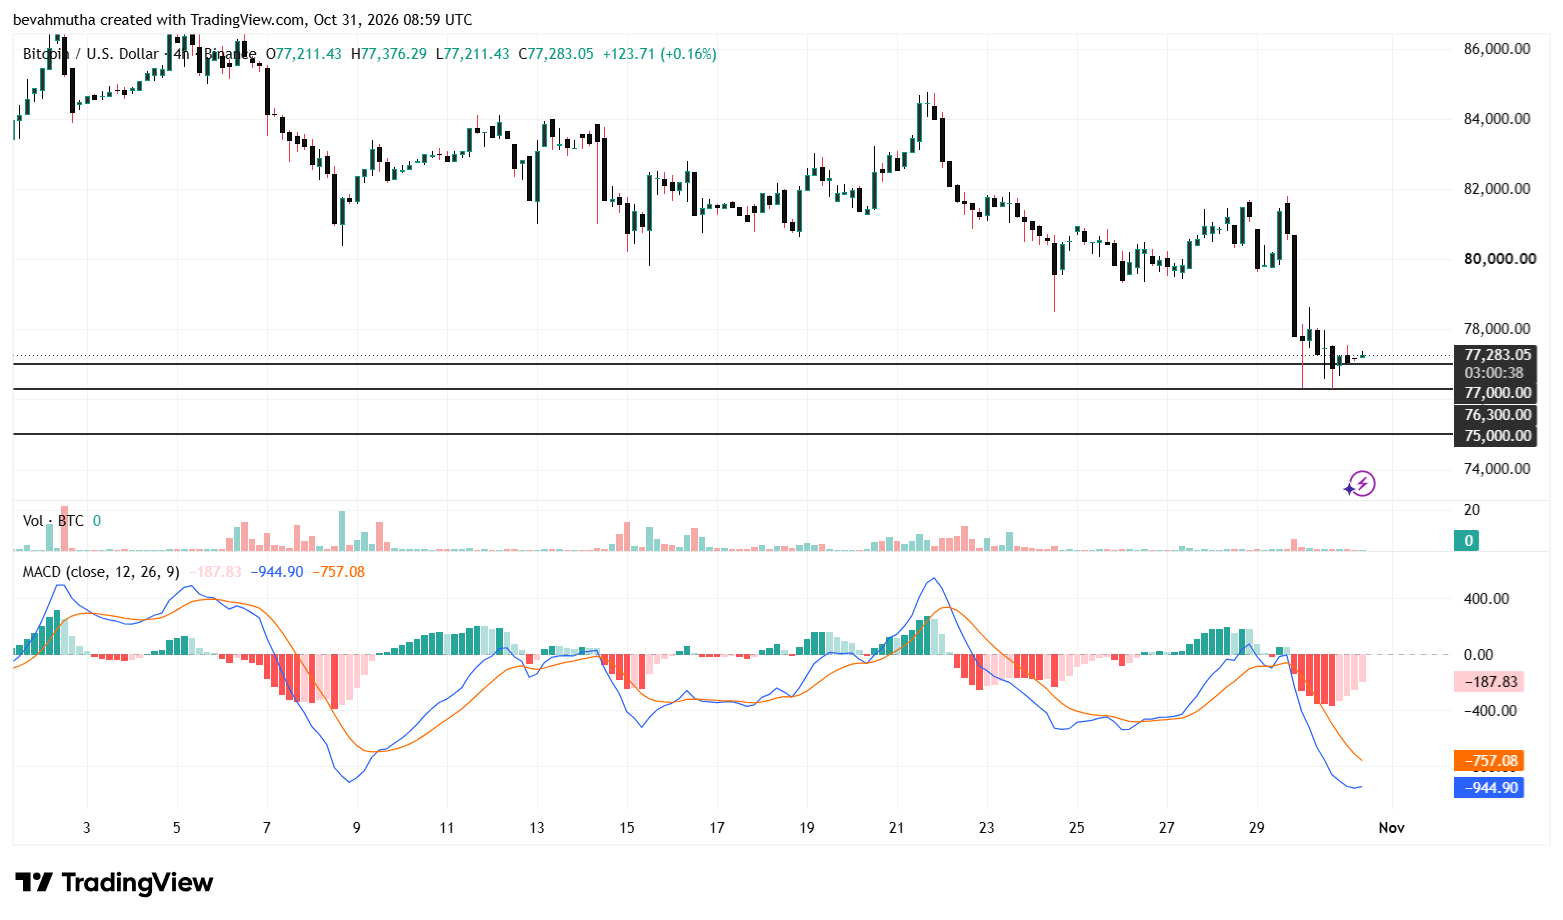Click the 20 volume axis label
Viewport: 1563px width, 920px height.
coord(1472,510)
